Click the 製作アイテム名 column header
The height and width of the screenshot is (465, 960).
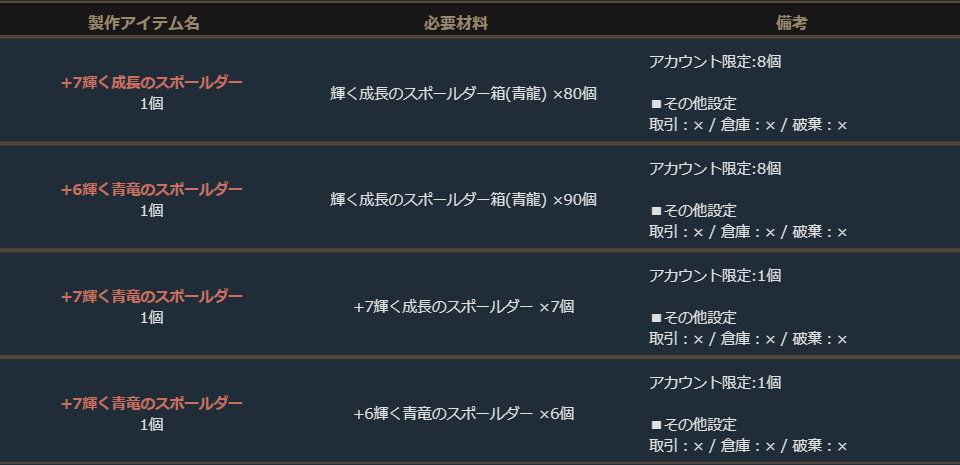coord(151,23)
